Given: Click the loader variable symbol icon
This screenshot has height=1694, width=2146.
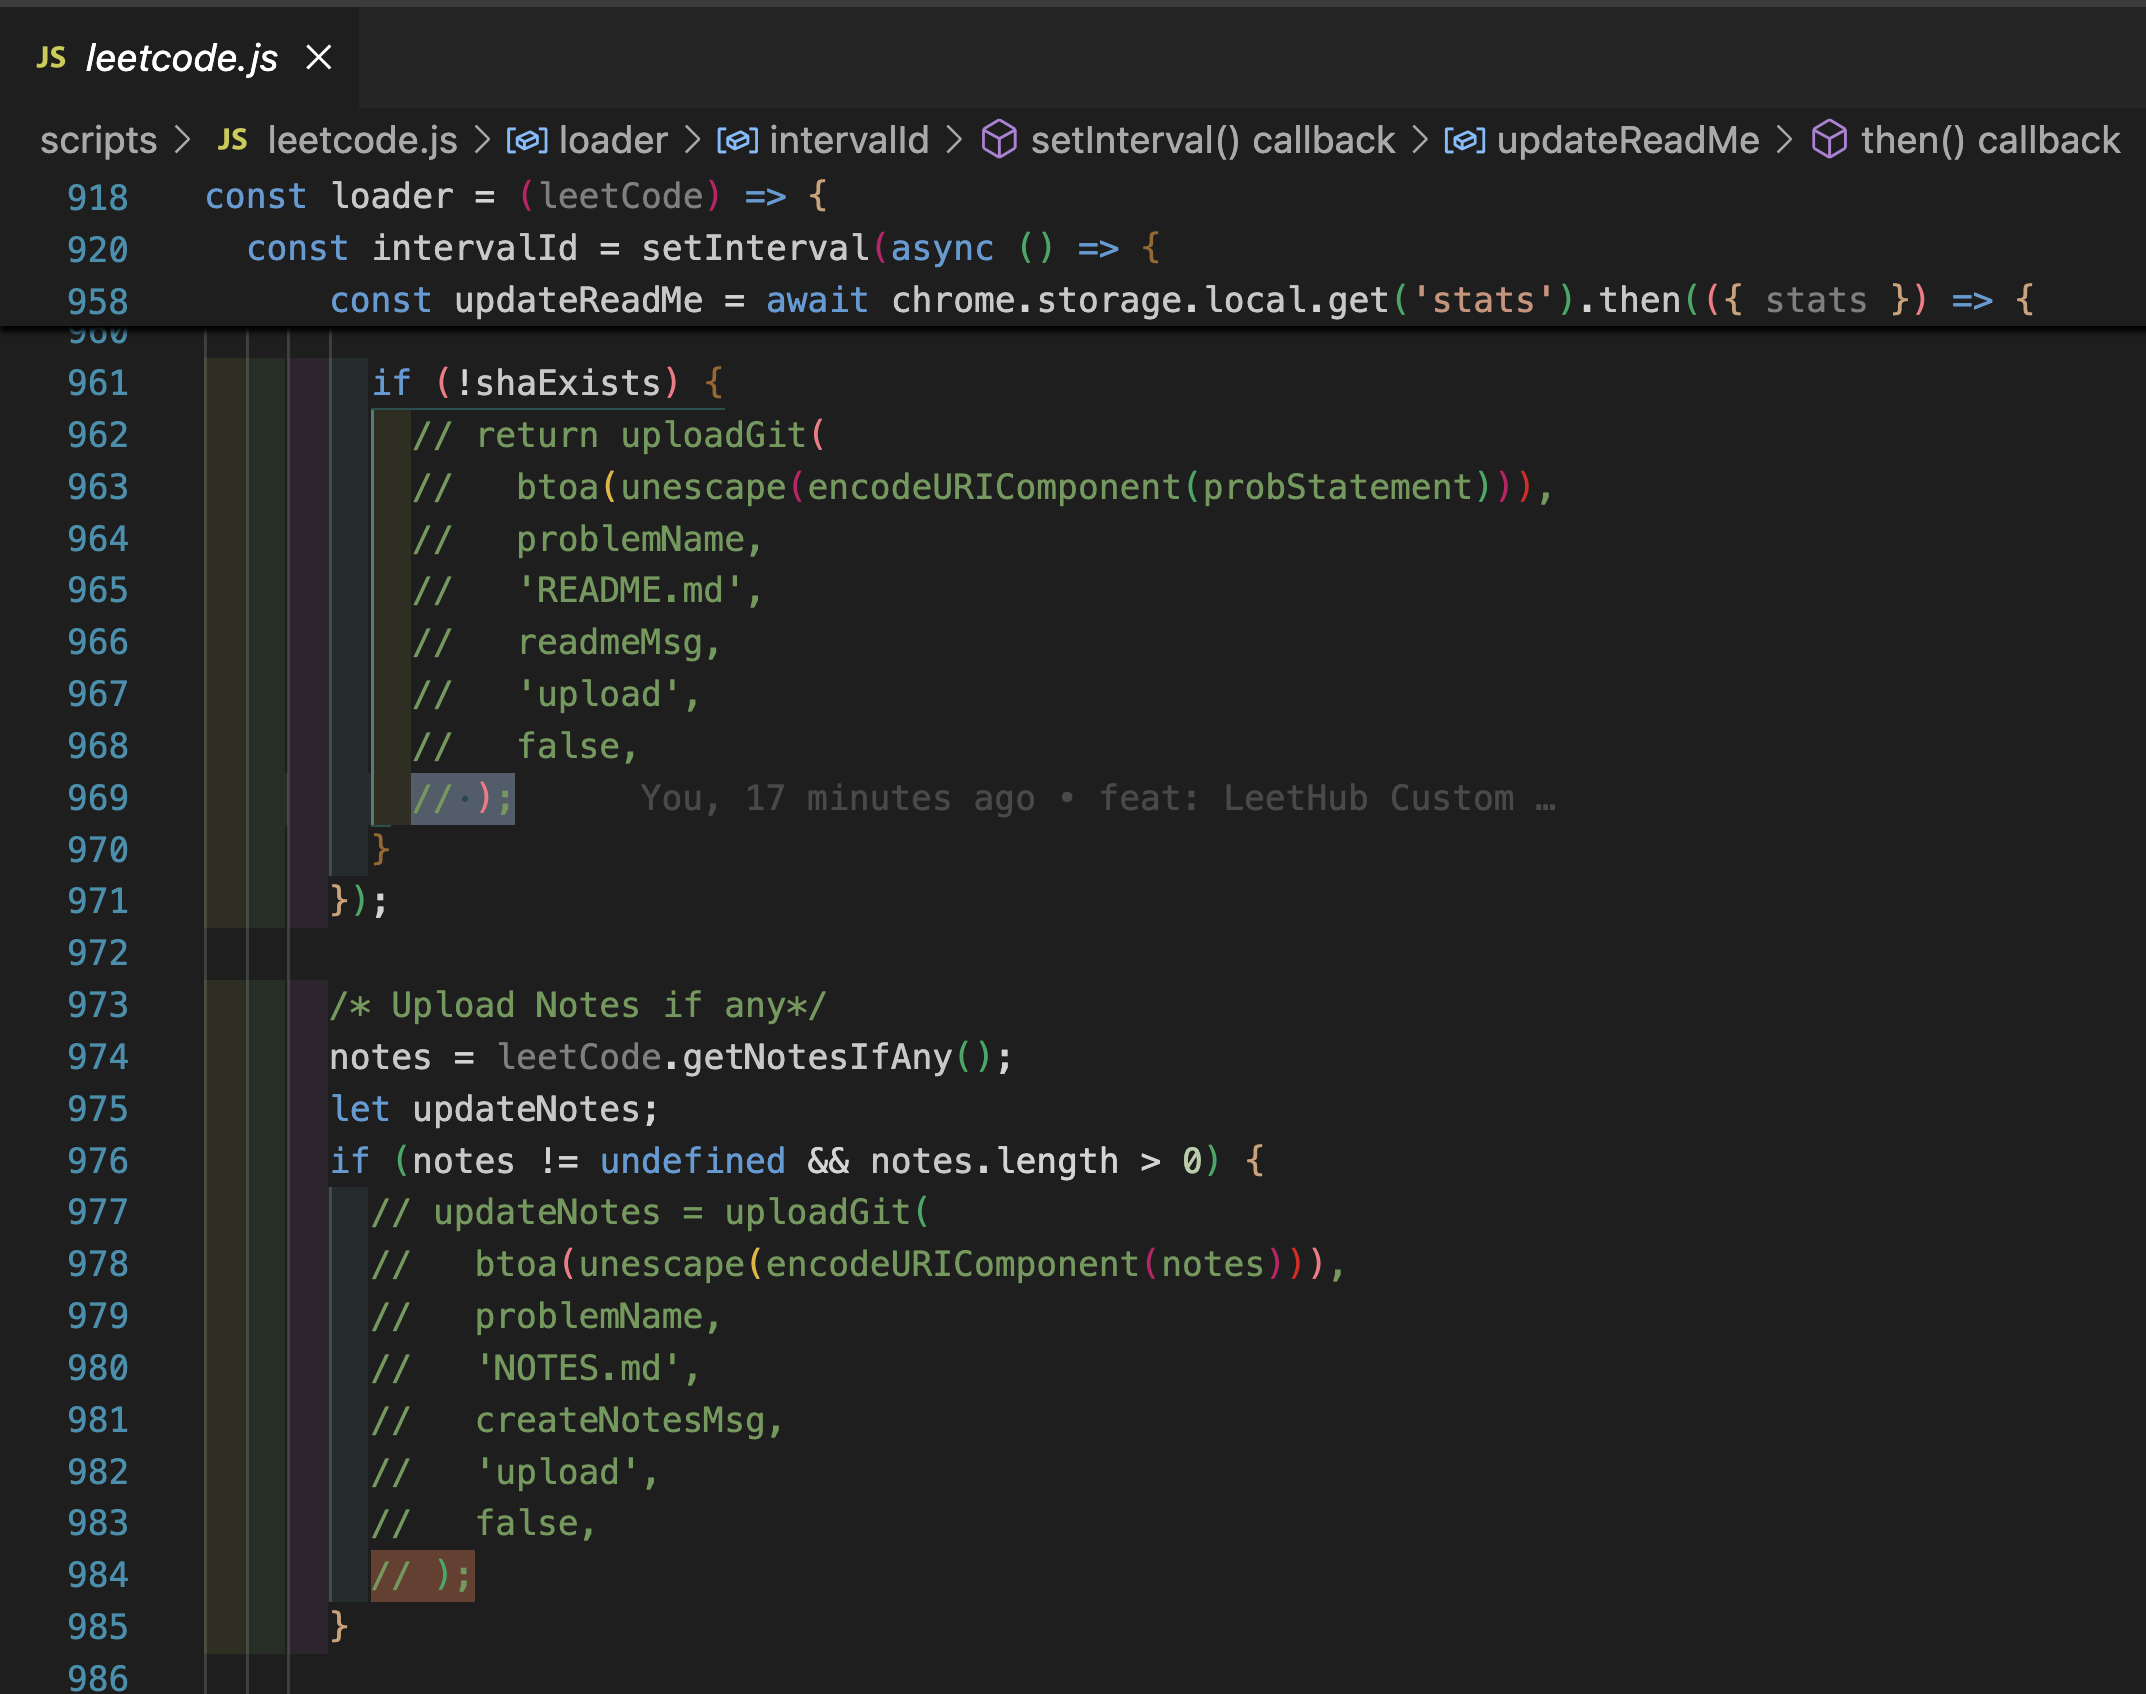Looking at the screenshot, I should (527, 140).
